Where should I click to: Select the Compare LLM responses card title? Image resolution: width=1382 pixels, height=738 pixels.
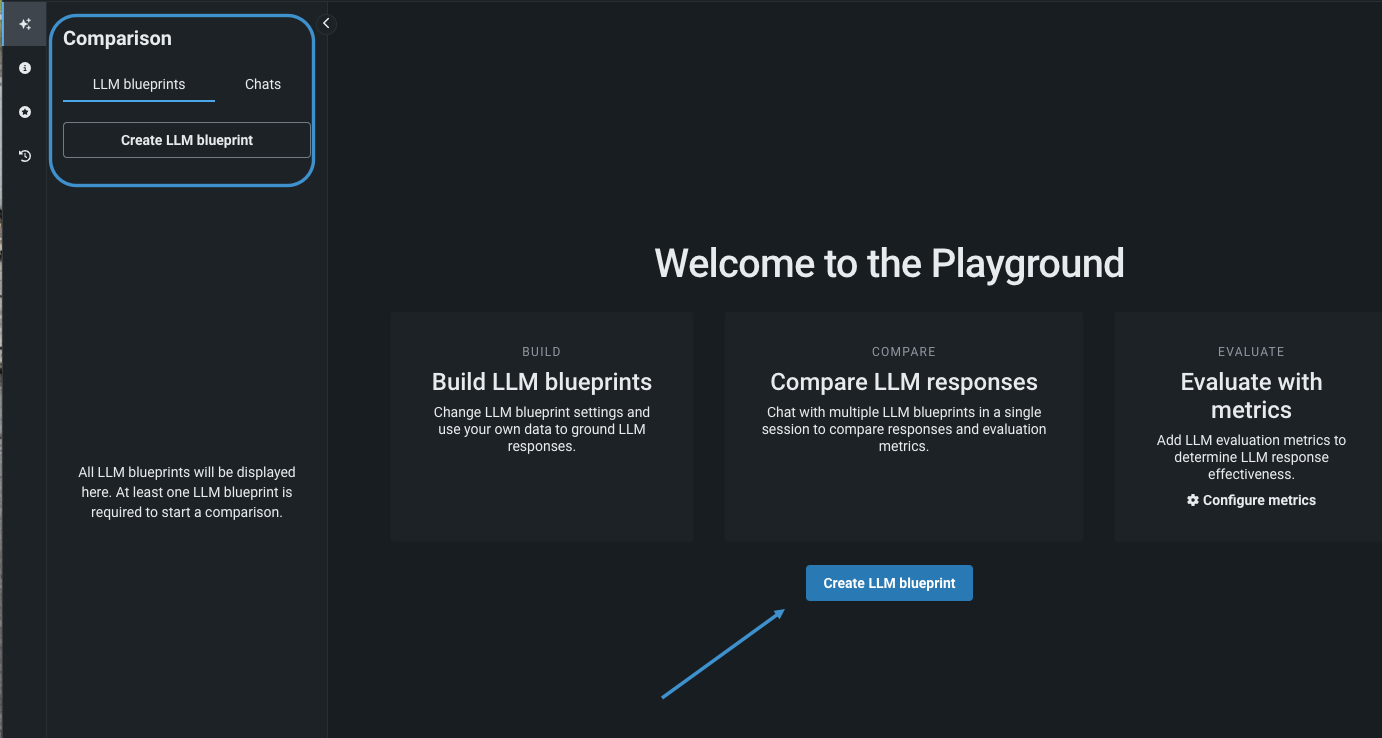pyautogui.click(x=904, y=382)
